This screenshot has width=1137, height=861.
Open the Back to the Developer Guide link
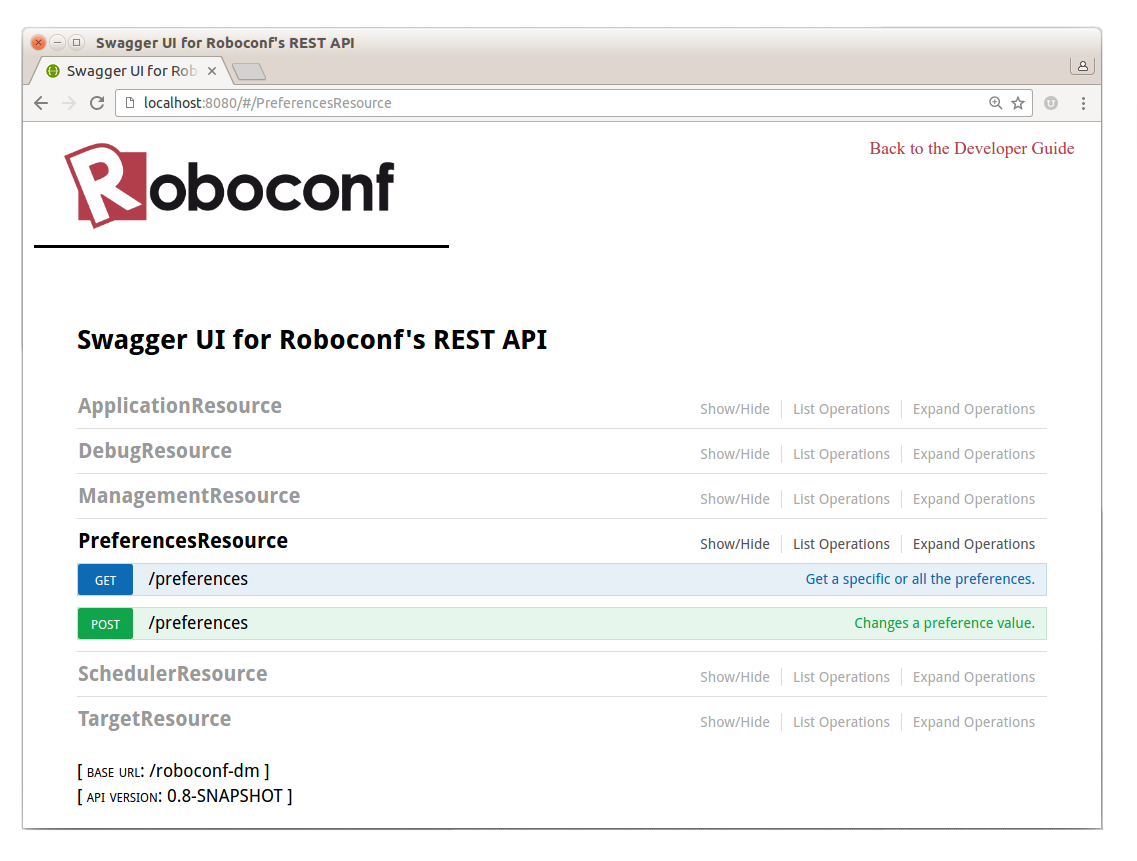(x=971, y=148)
